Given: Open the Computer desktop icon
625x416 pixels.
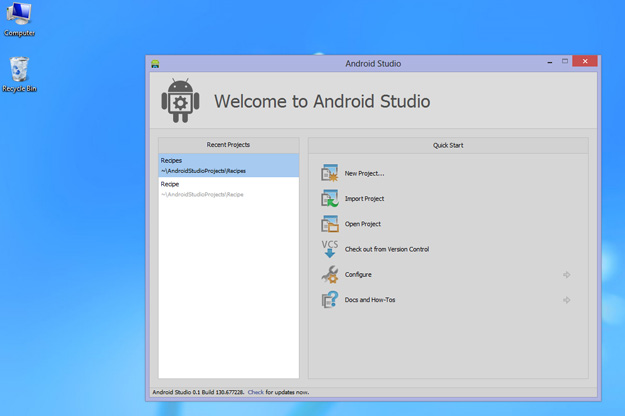Looking at the screenshot, I should click(x=19, y=19).
